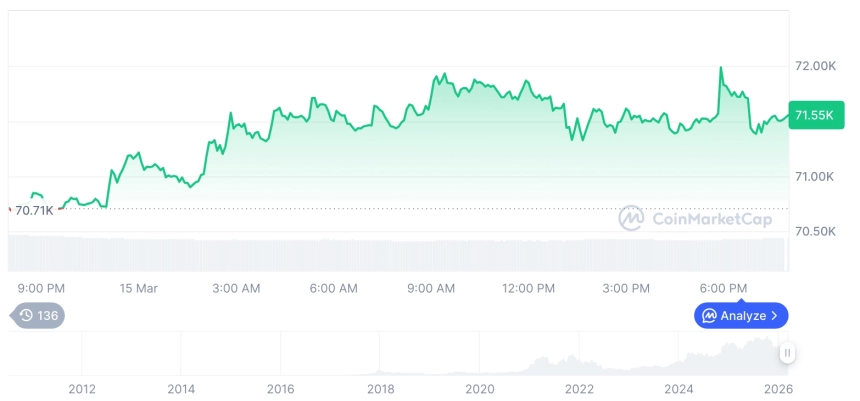Select 2022 on the overview timeline
This screenshot has width=860, height=401.
pyautogui.click(x=580, y=389)
